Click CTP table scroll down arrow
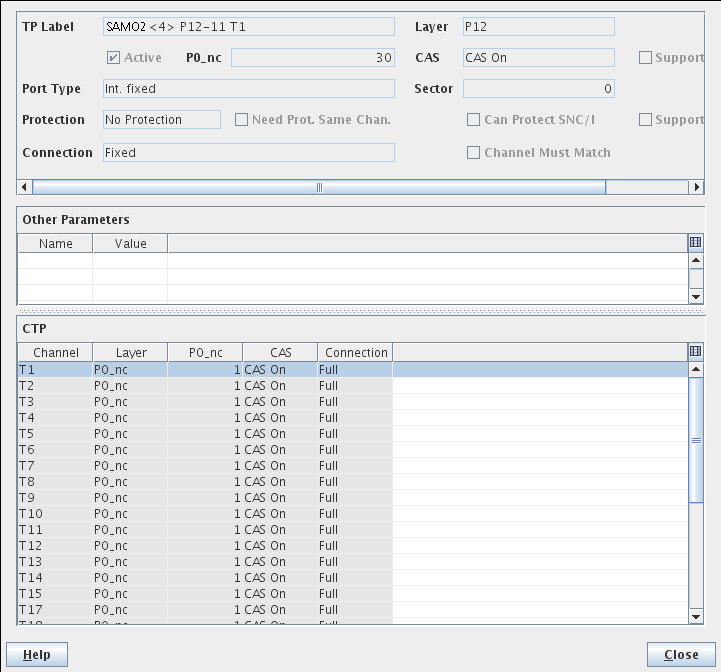This screenshot has width=721, height=672. point(697,617)
